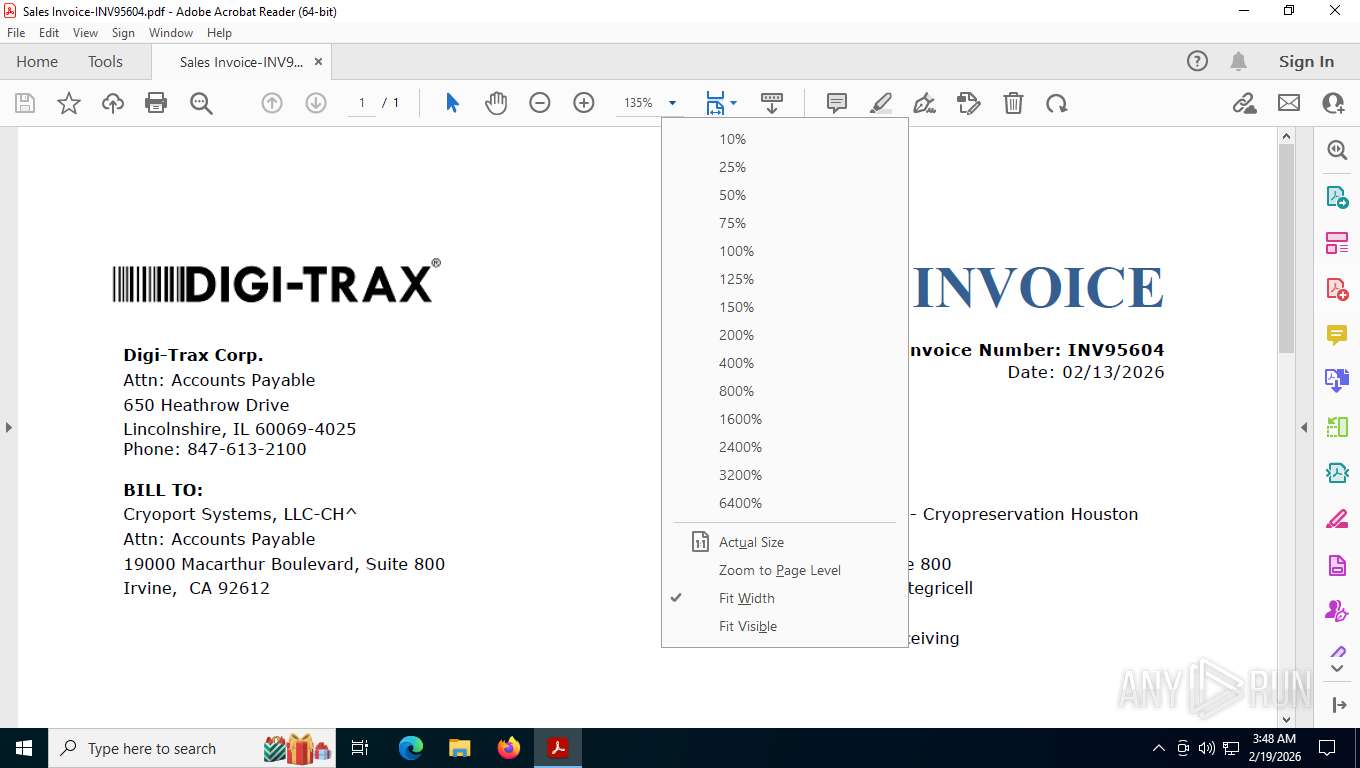
Task: Switch to the Tools tab
Action: 105,61
